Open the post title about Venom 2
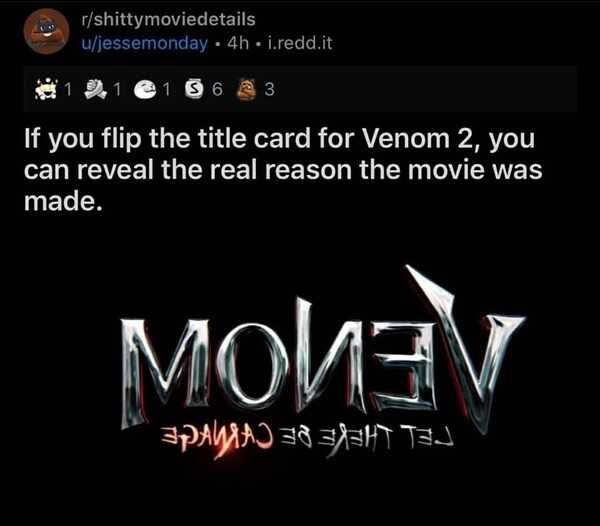 coord(283,170)
